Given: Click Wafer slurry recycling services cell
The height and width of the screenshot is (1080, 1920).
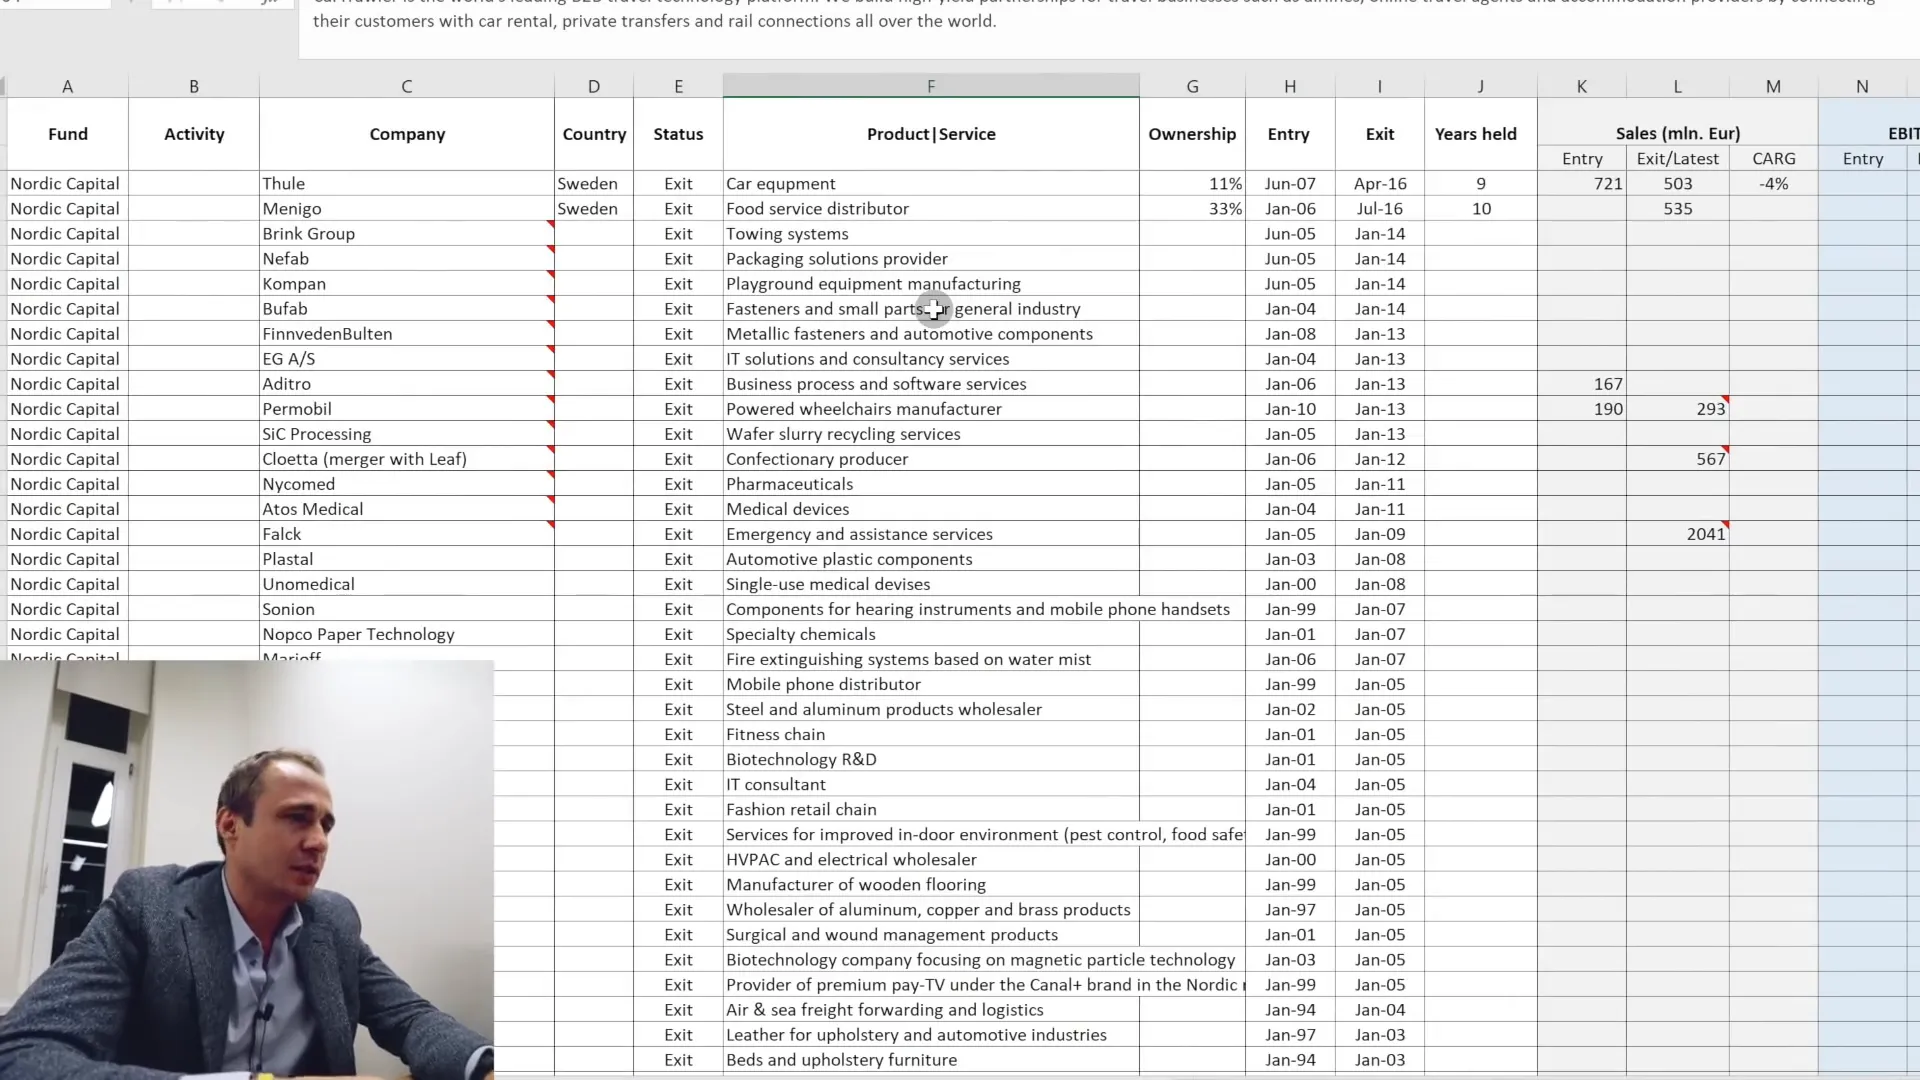Looking at the screenshot, I should [x=931, y=434].
